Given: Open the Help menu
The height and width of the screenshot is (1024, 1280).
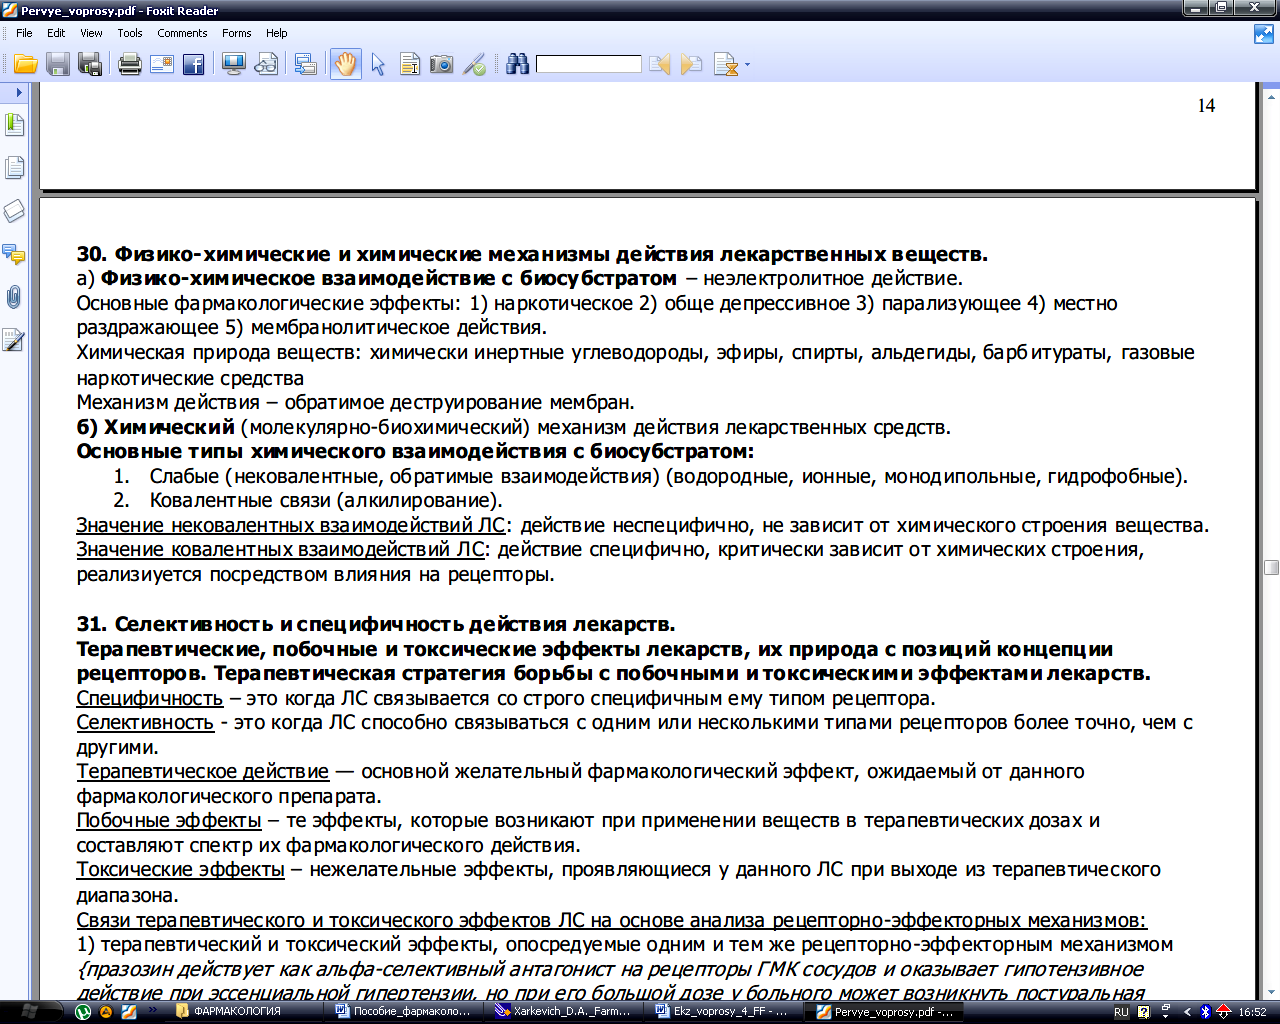Looking at the screenshot, I should 277,33.
